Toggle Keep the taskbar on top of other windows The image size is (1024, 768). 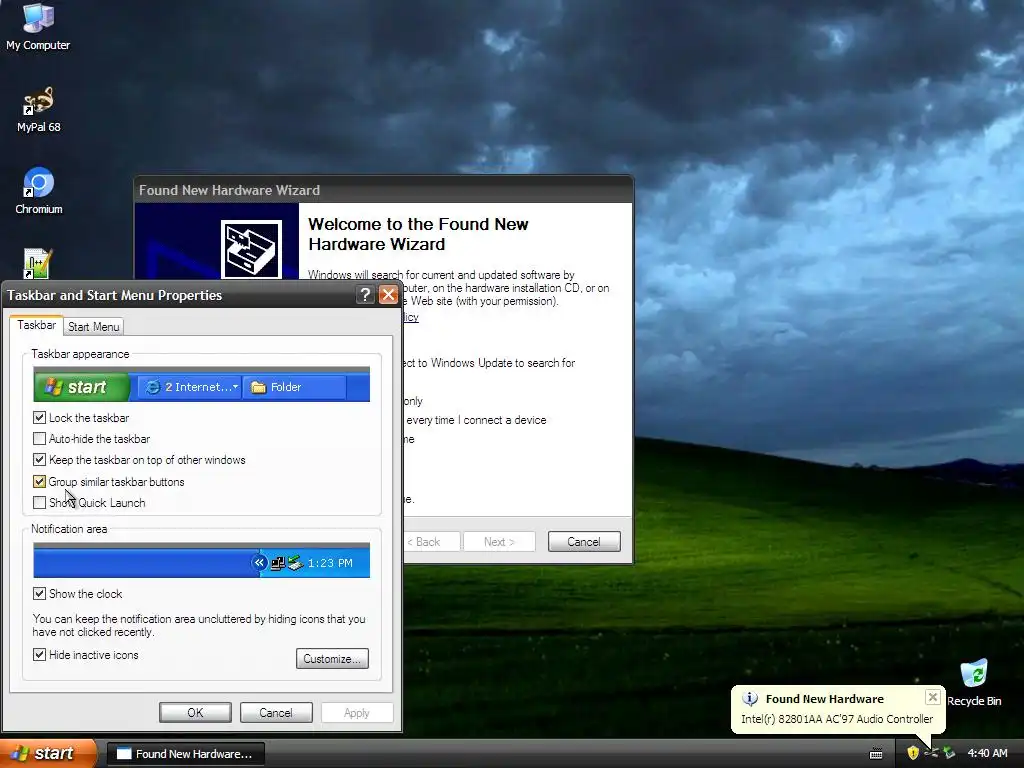click(39, 460)
